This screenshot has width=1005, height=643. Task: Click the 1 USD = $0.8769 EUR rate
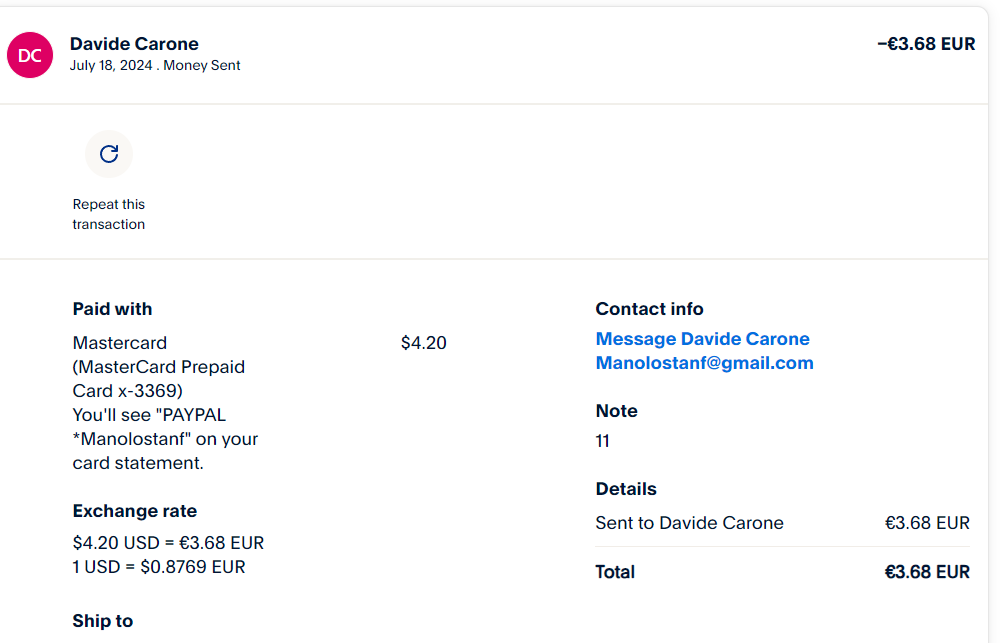158,567
